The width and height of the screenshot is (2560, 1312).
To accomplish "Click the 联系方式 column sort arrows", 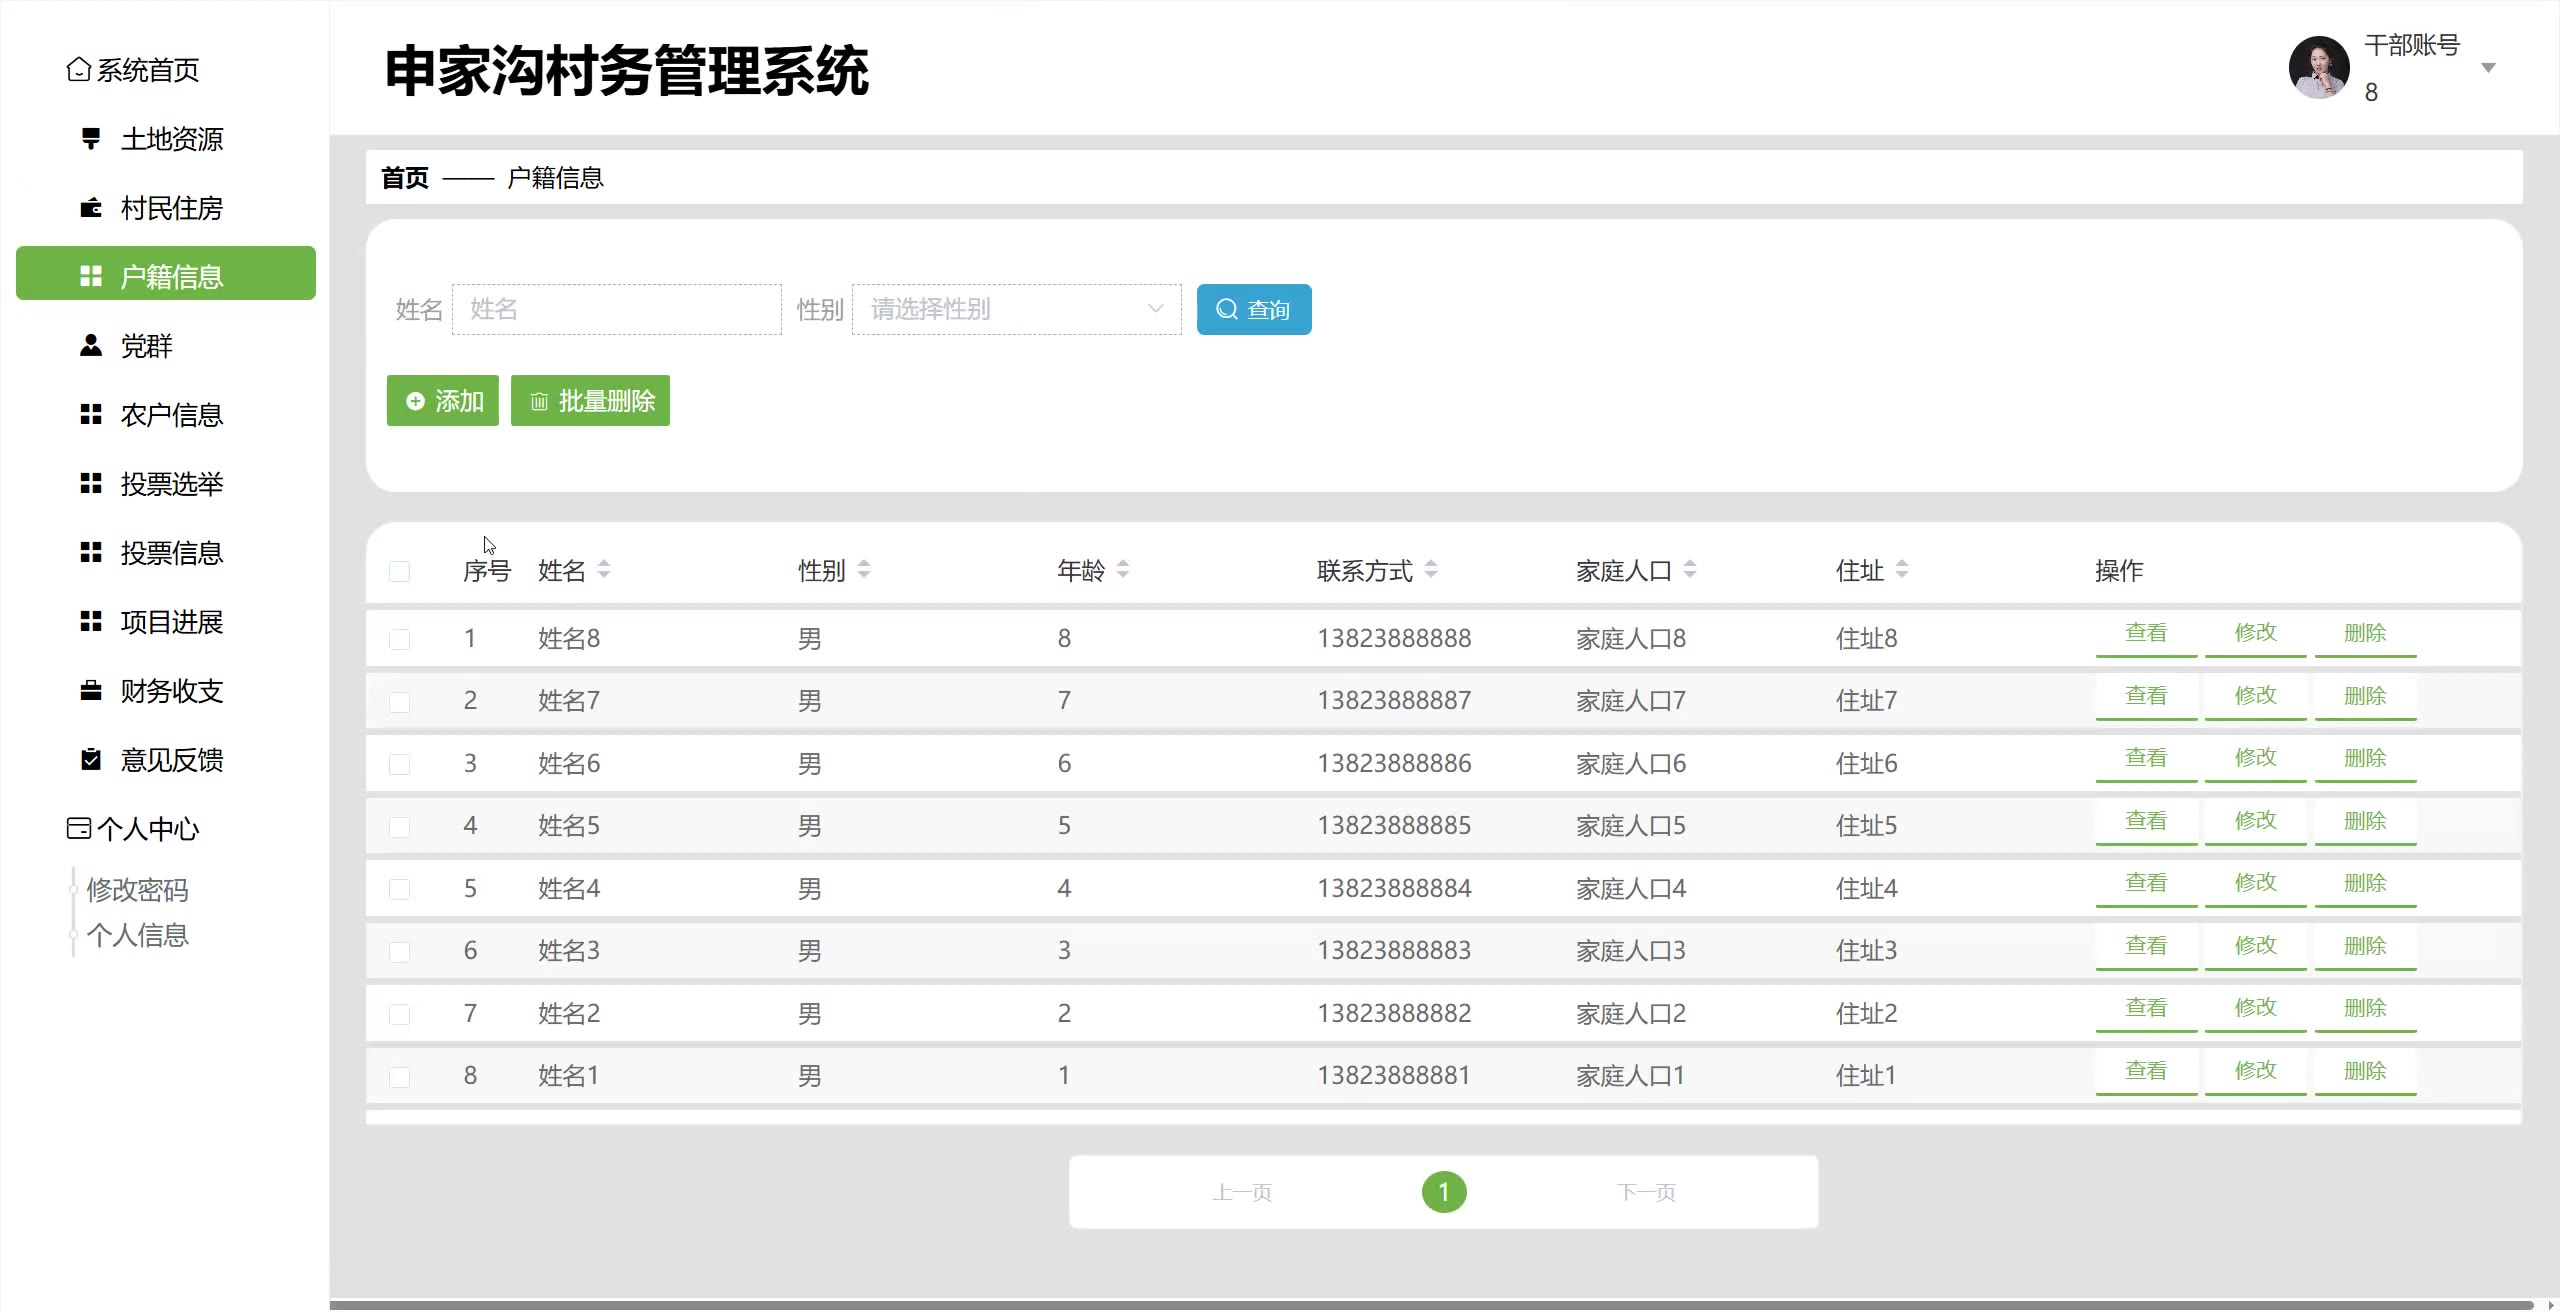I will click(x=1431, y=570).
